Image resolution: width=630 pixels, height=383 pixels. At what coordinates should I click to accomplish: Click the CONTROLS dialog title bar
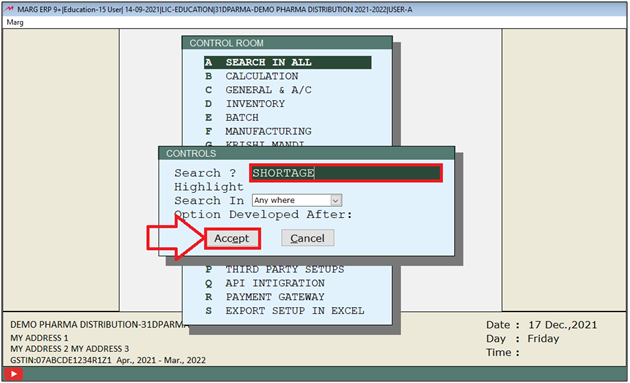pos(307,154)
